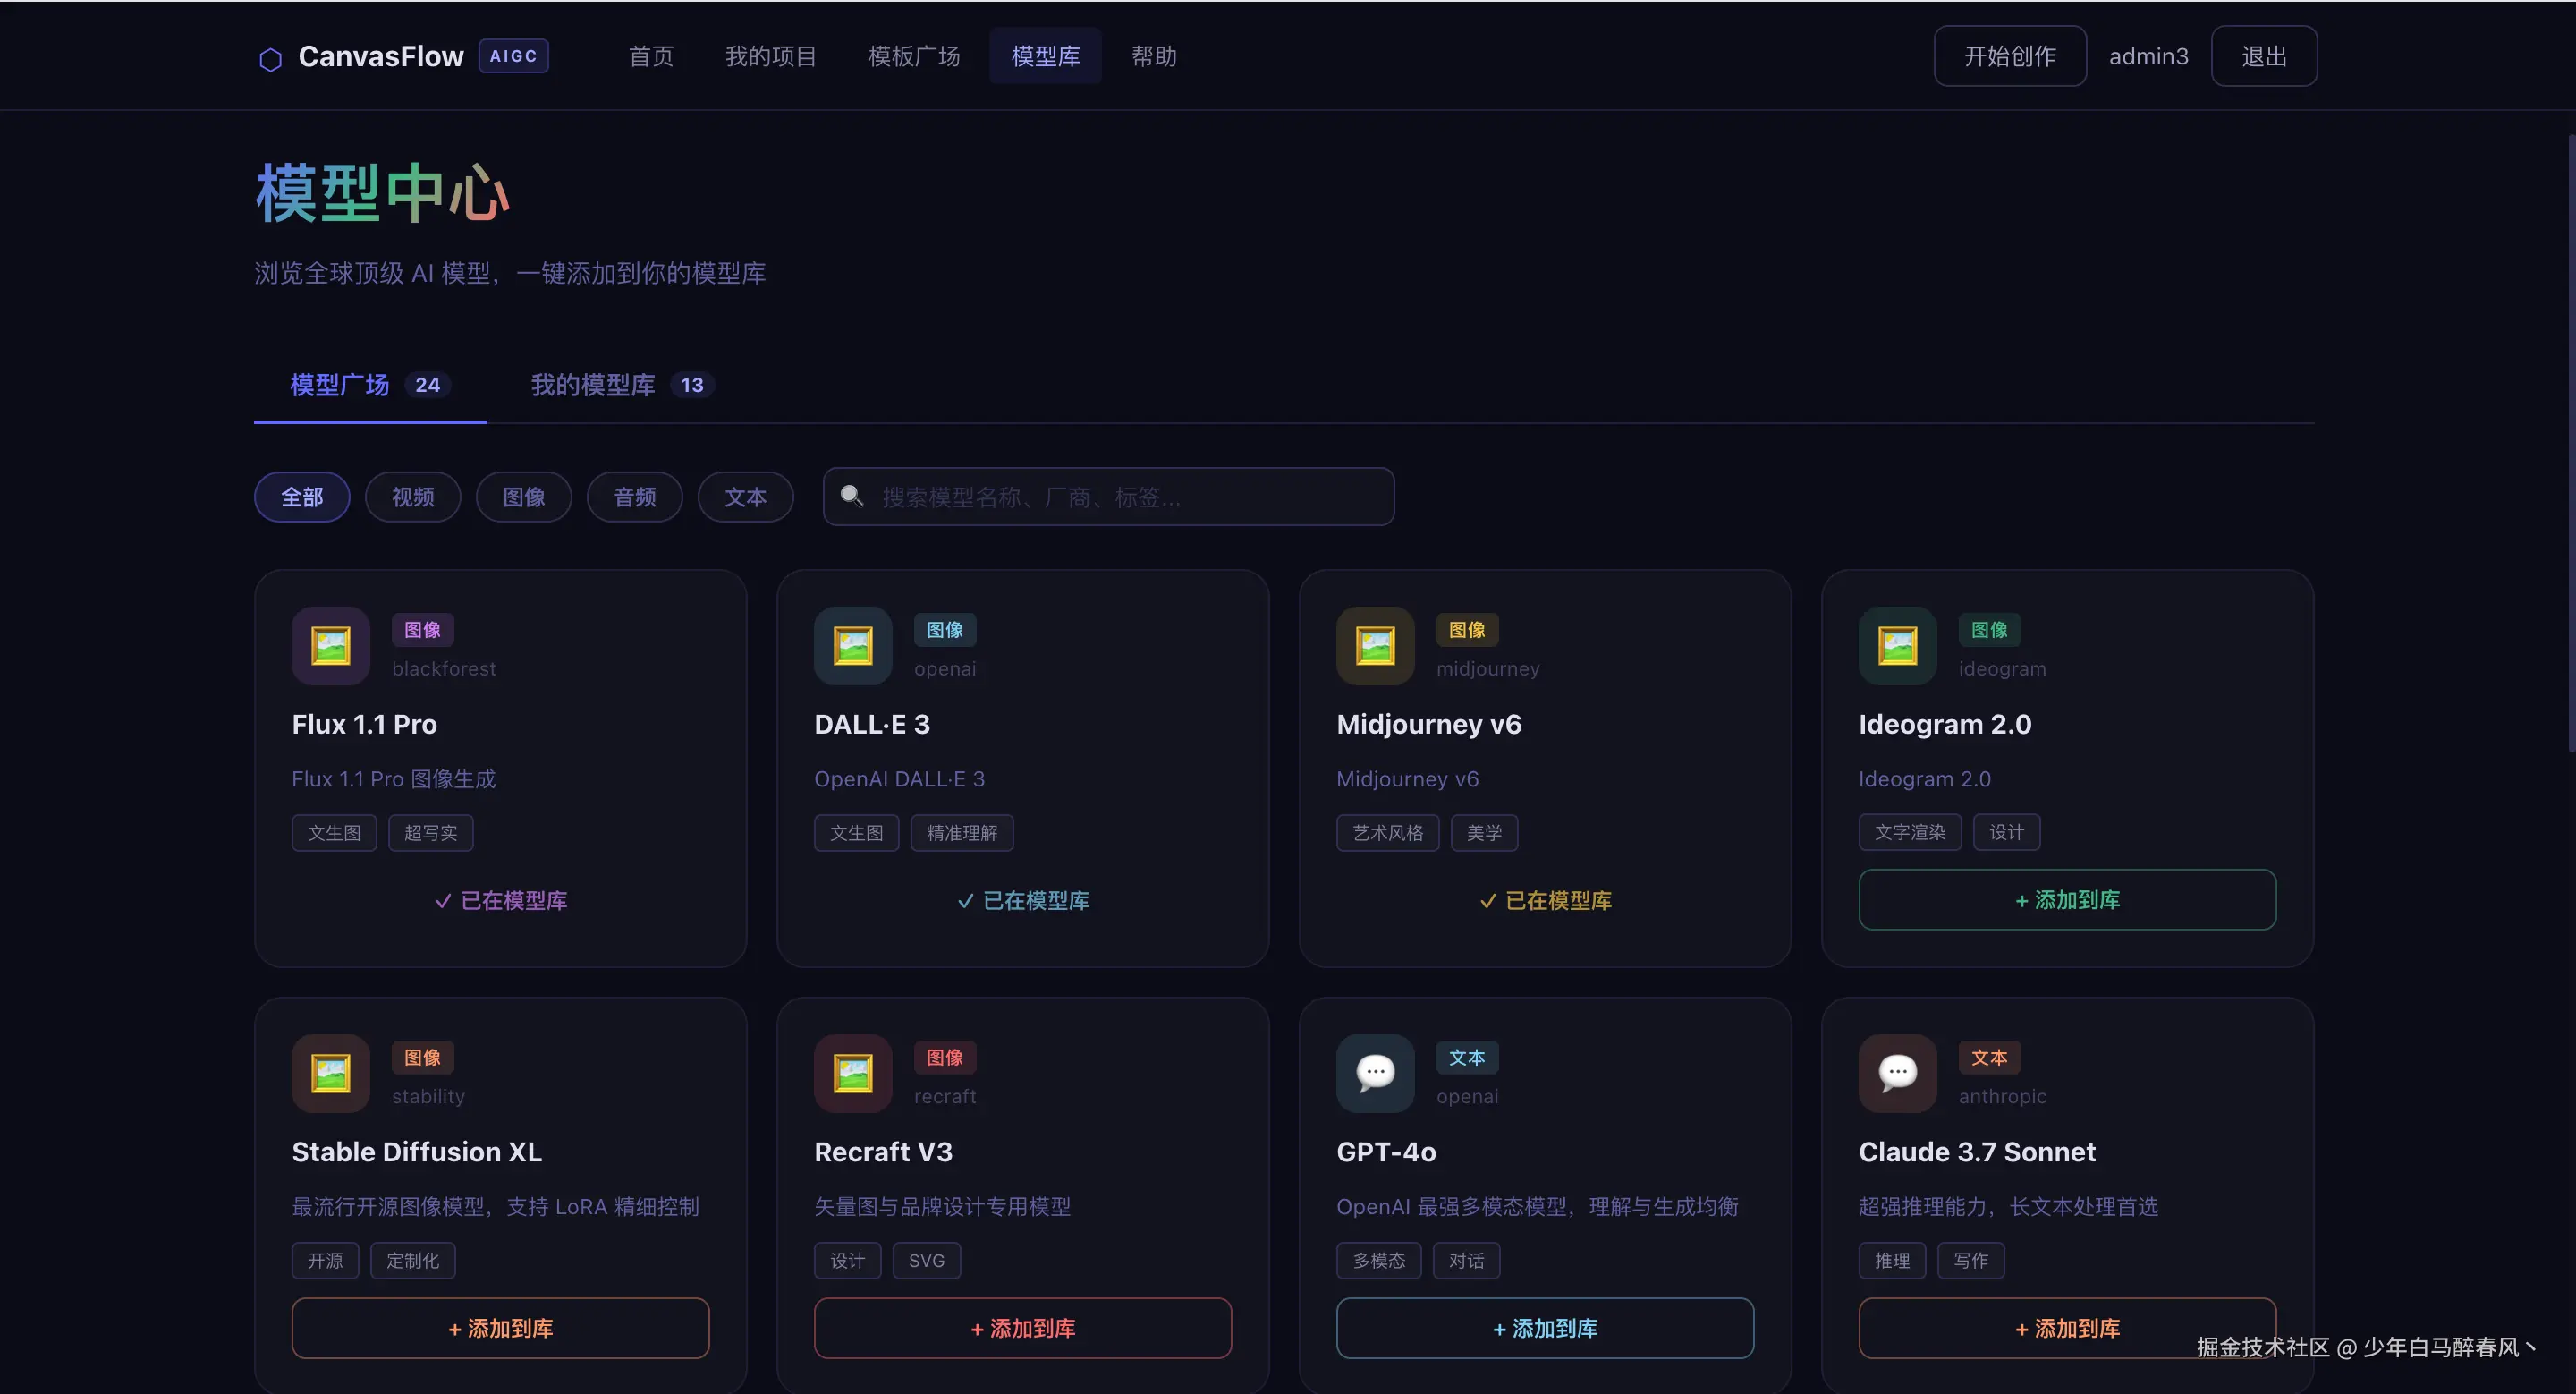
Task: Click the 超写实 tag on Flux card
Action: point(430,833)
